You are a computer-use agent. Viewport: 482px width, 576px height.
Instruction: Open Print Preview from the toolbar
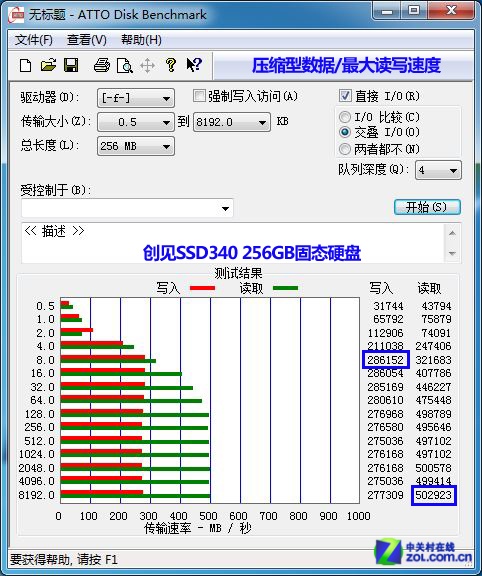125,66
